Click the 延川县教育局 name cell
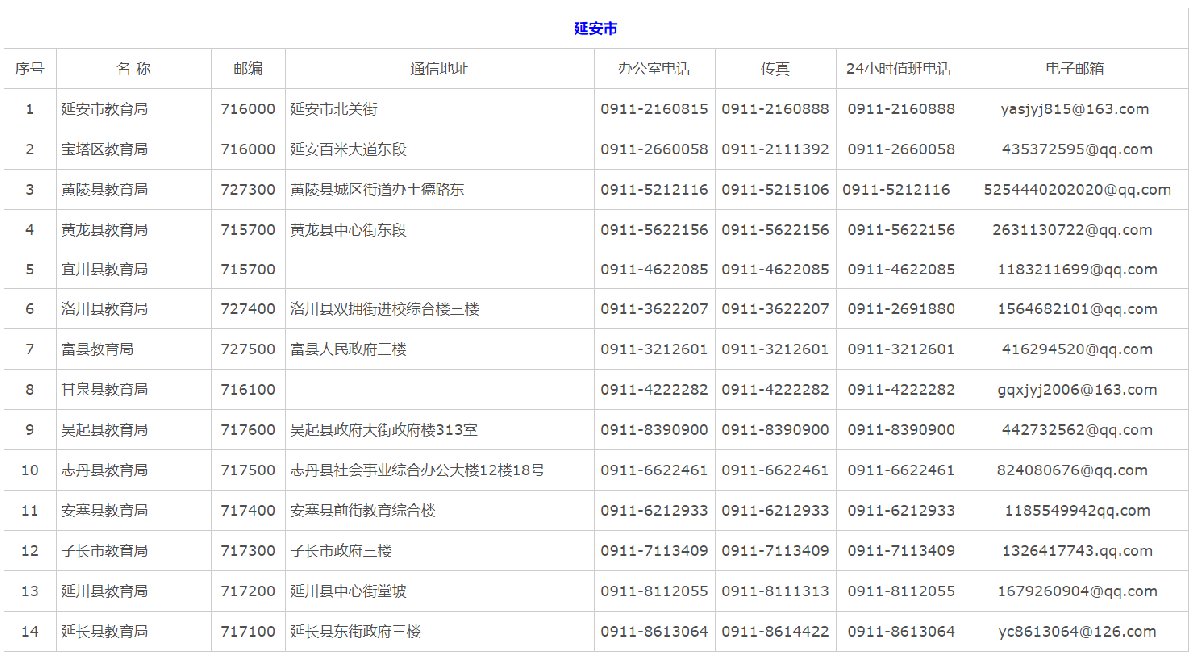 (x=104, y=591)
